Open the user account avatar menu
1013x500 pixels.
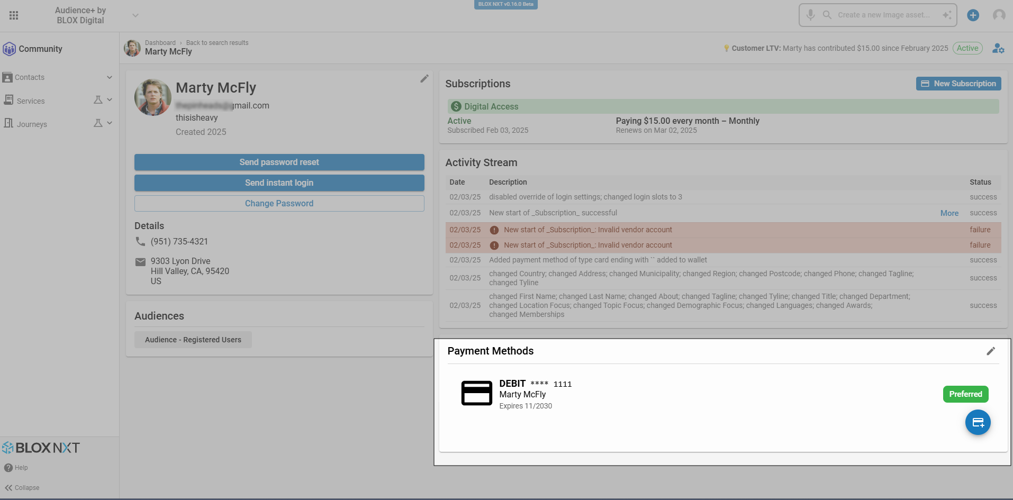[999, 15]
